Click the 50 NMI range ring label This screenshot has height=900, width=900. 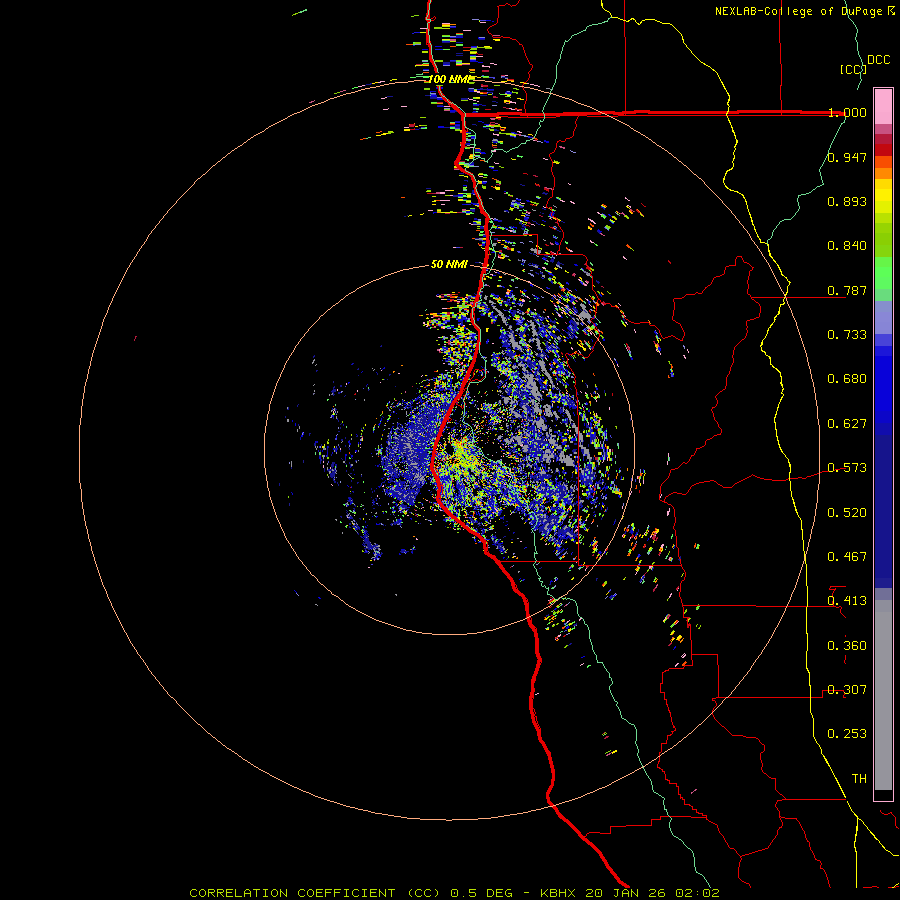(449, 265)
